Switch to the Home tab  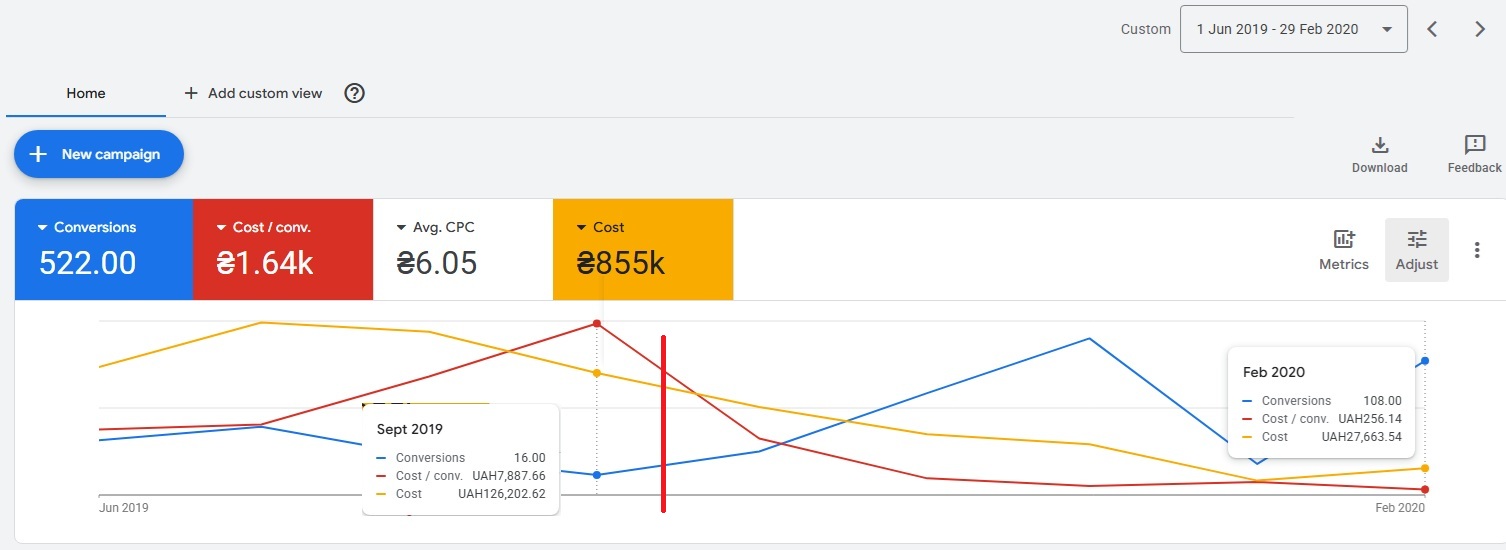[86, 93]
